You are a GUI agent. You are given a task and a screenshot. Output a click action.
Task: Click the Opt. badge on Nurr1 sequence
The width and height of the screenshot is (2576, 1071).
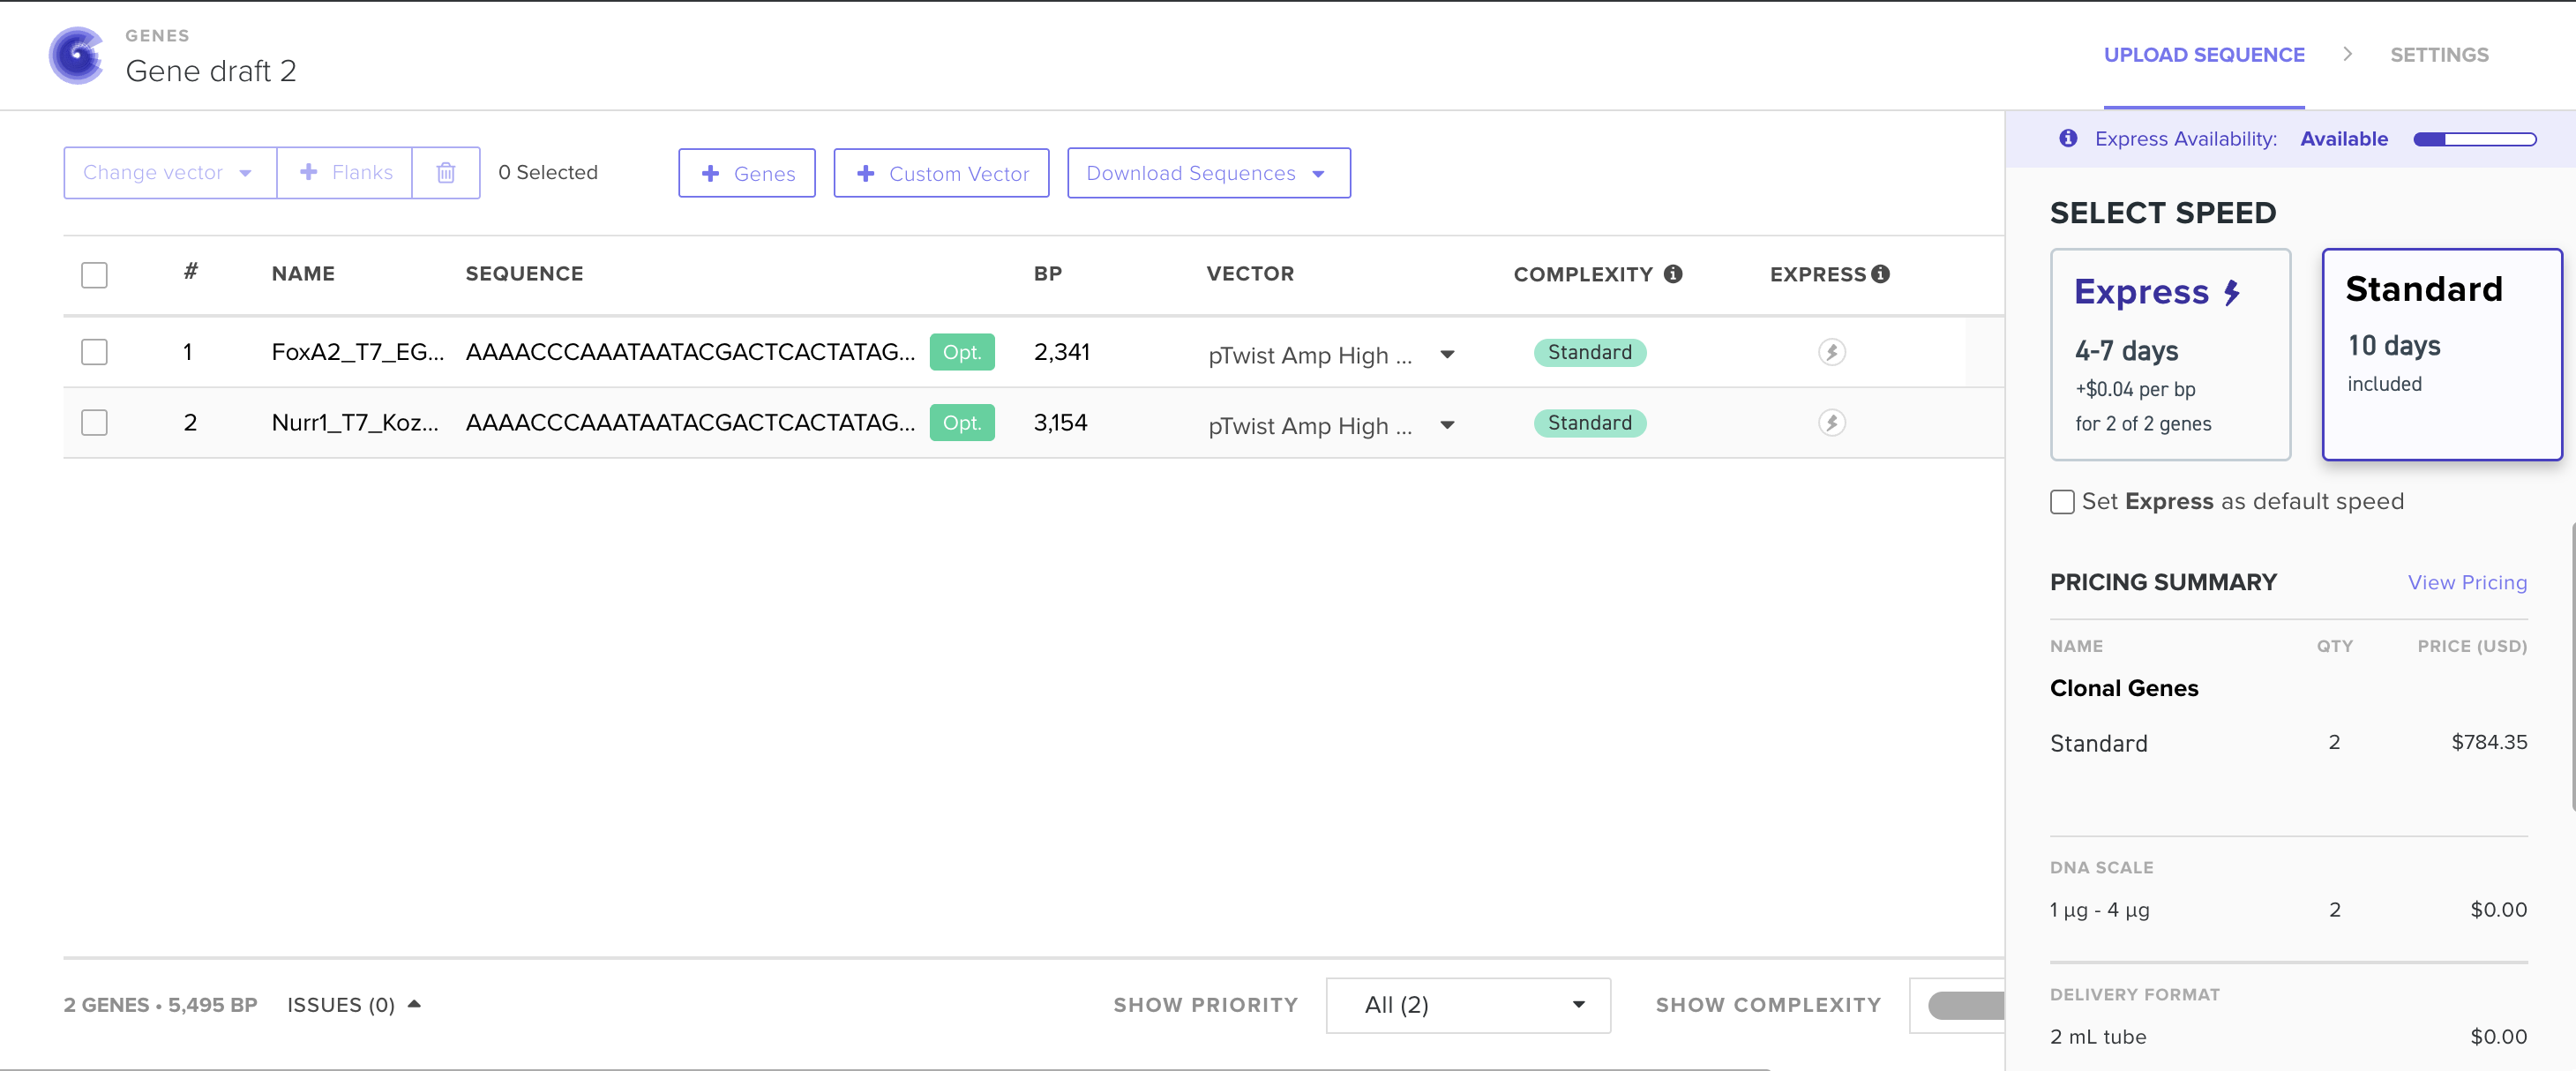[x=962, y=423]
